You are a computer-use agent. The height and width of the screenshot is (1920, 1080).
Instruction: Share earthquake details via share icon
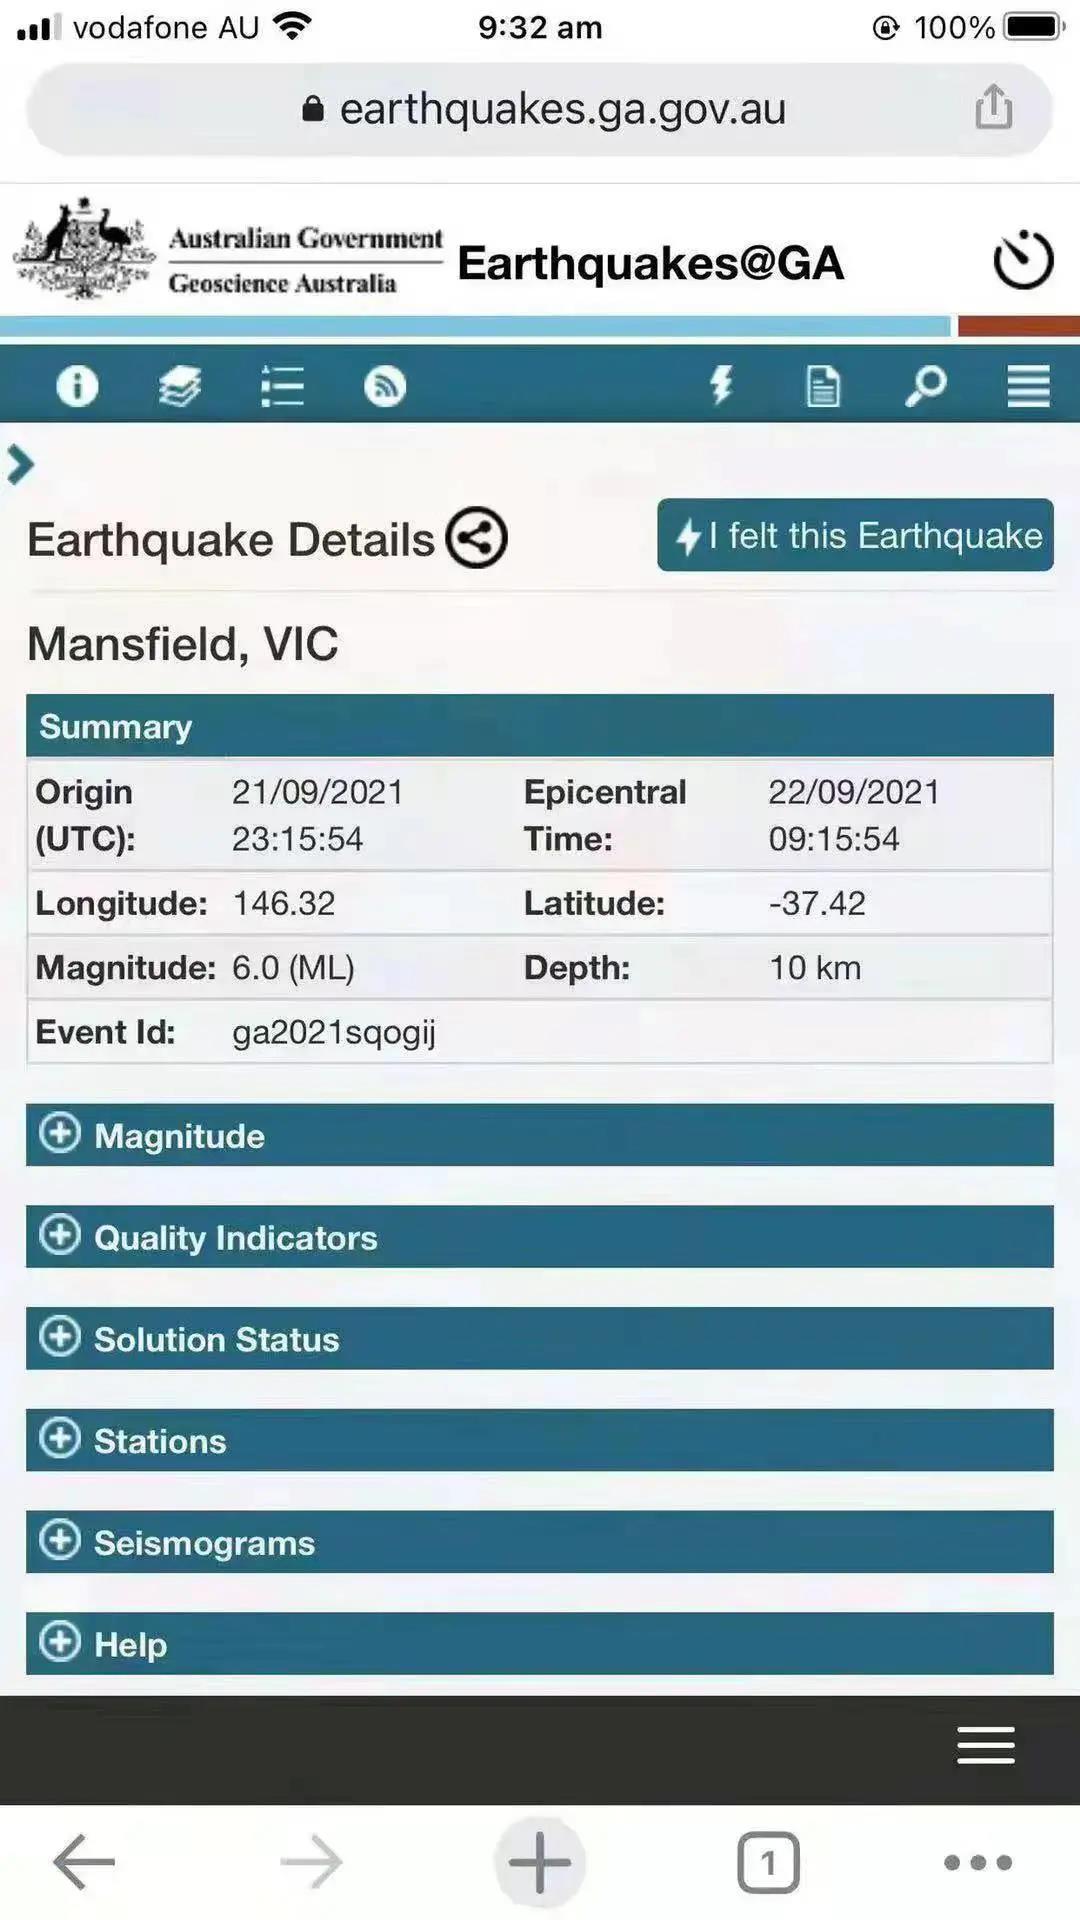tap(476, 538)
